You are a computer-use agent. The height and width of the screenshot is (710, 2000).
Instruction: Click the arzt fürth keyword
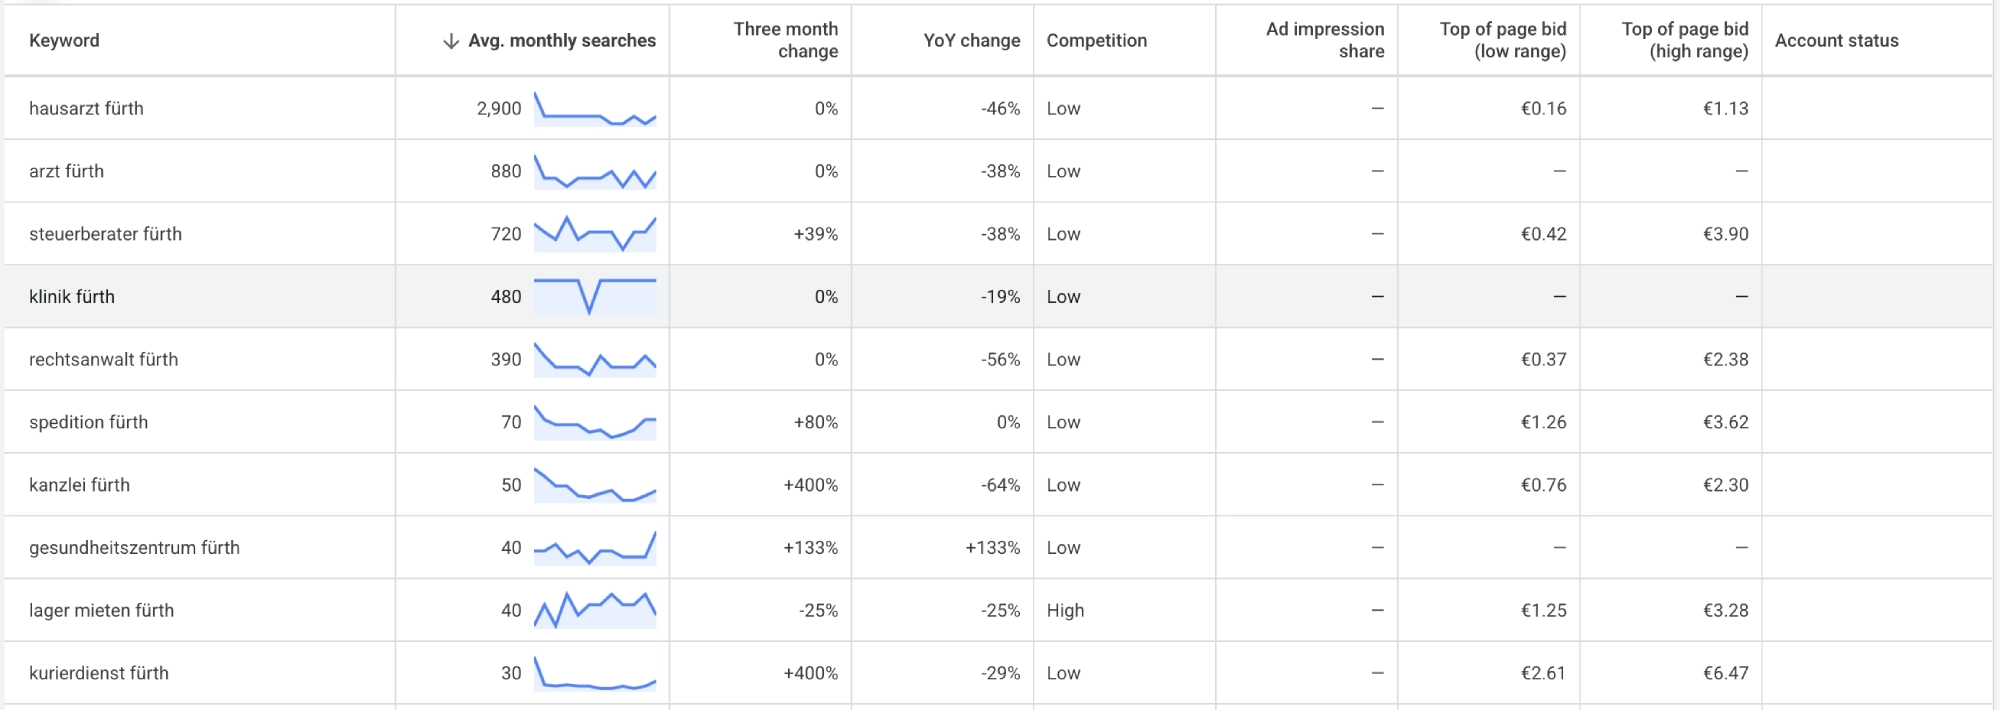tap(67, 171)
